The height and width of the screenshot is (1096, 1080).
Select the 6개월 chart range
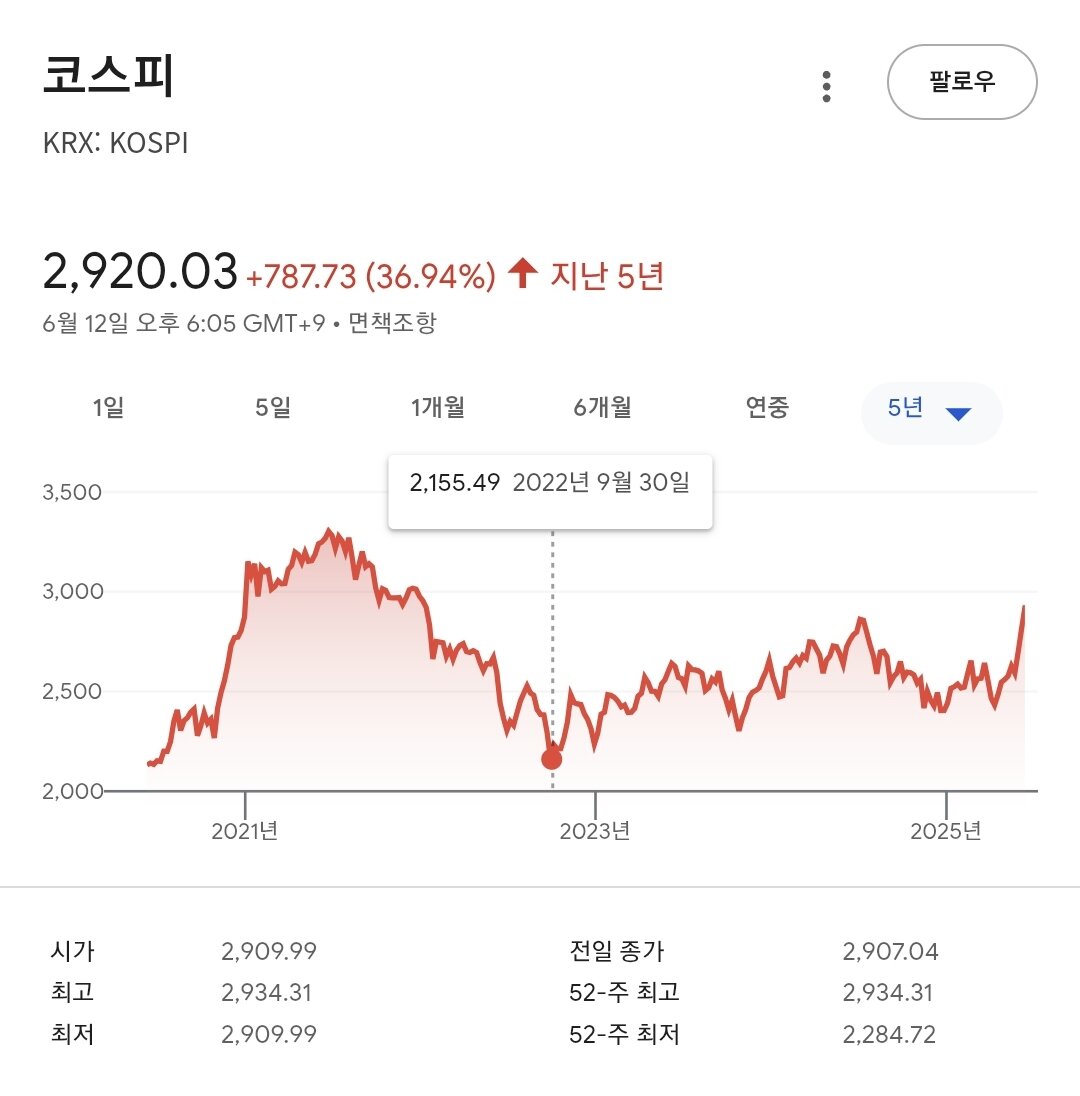[x=603, y=408]
